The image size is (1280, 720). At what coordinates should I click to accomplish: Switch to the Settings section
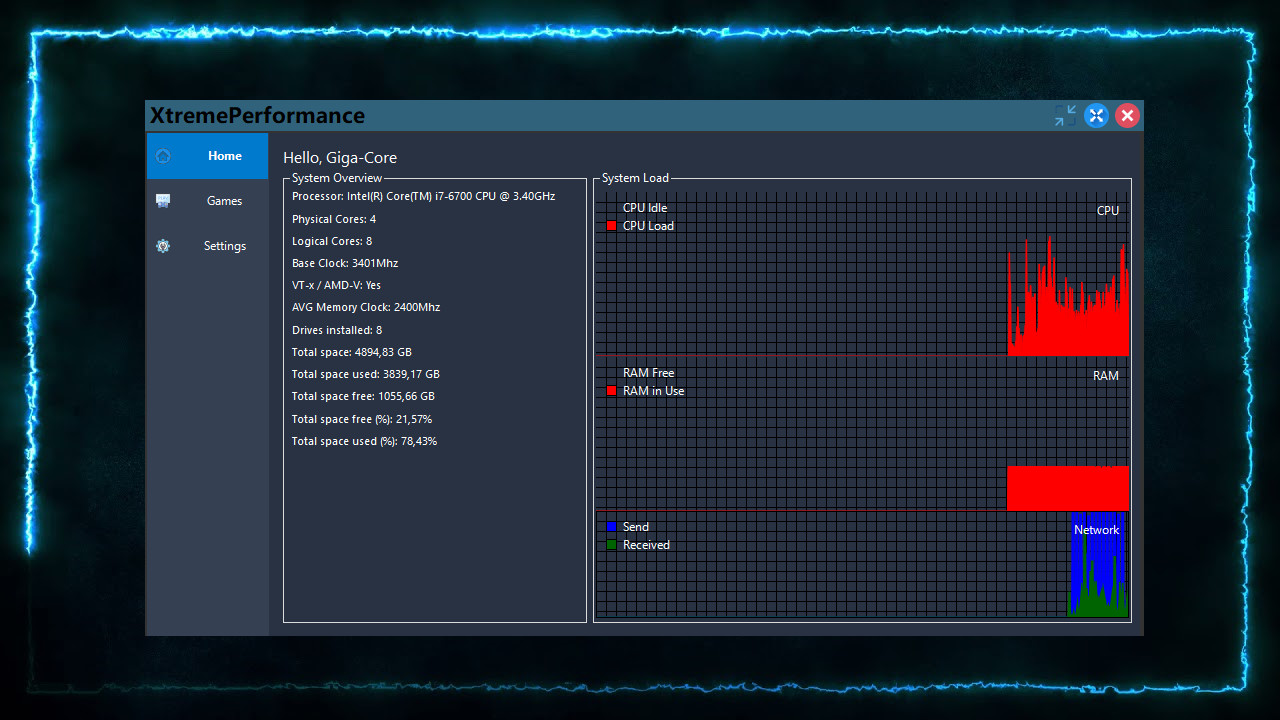224,245
